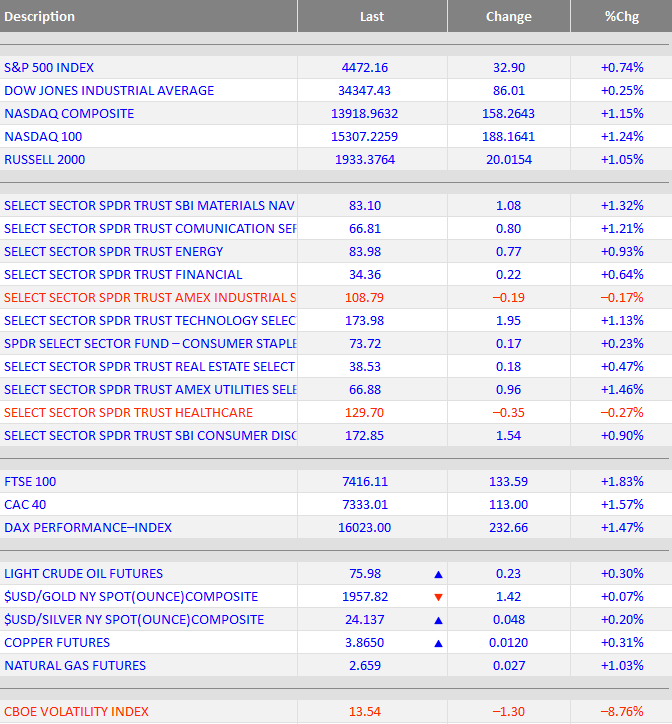Screen dimensions: 672x724
Task: Open the CONSUMER STAPLE sector fund row
Action: tap(336, 344)
